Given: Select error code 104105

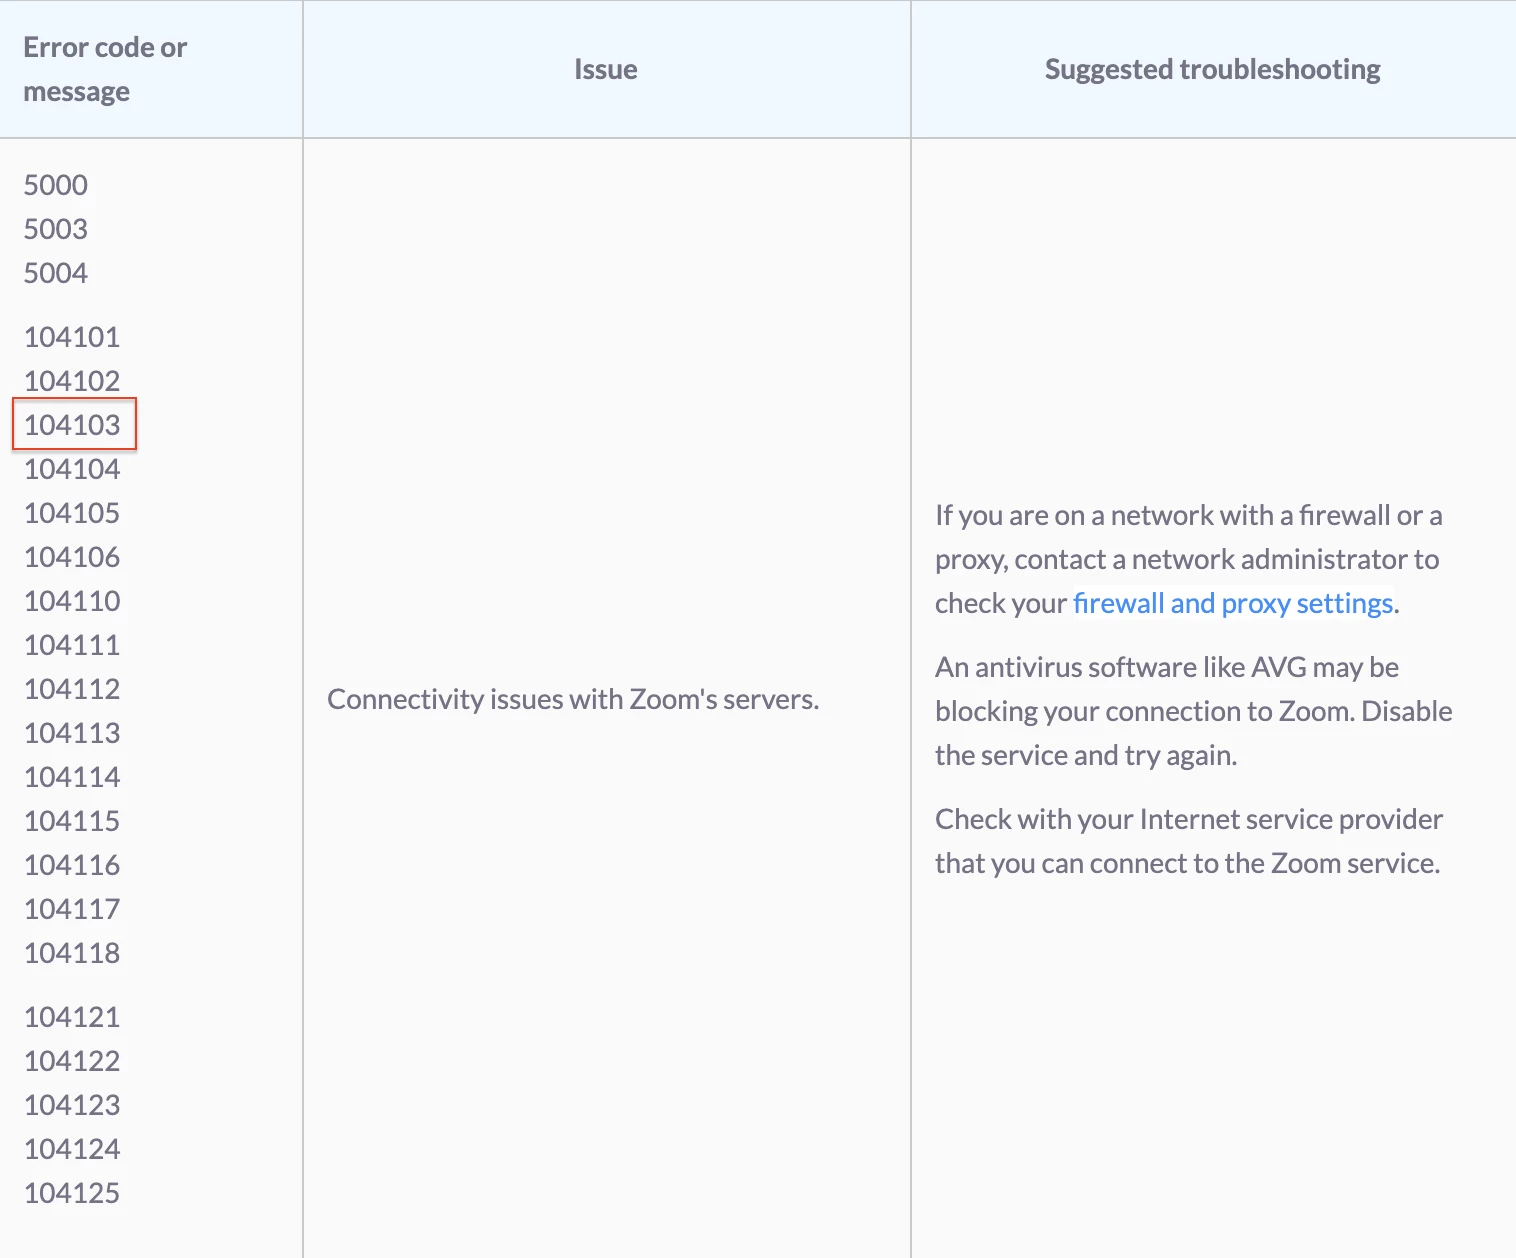Looking at the screenshot, I should (72, 513).
